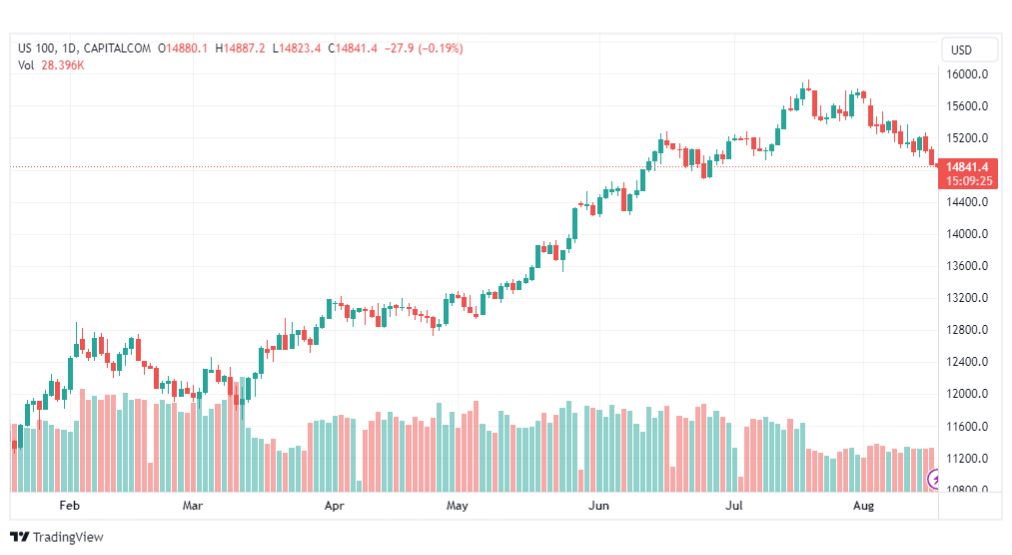Click the Aug label on time axis
Screen dimensions: 1012x555
(864, 505)
